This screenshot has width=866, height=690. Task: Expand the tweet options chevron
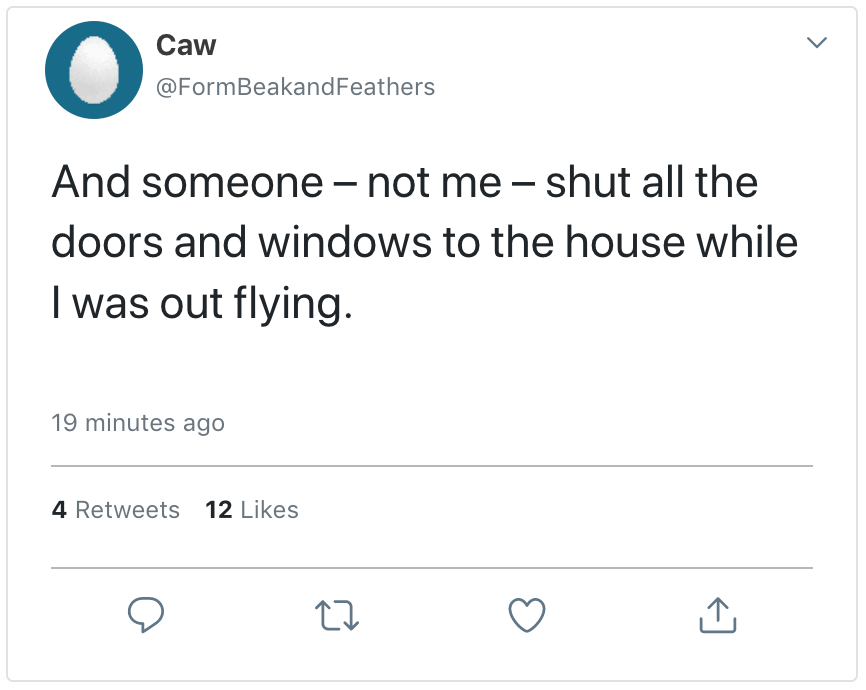click(817, 43)
